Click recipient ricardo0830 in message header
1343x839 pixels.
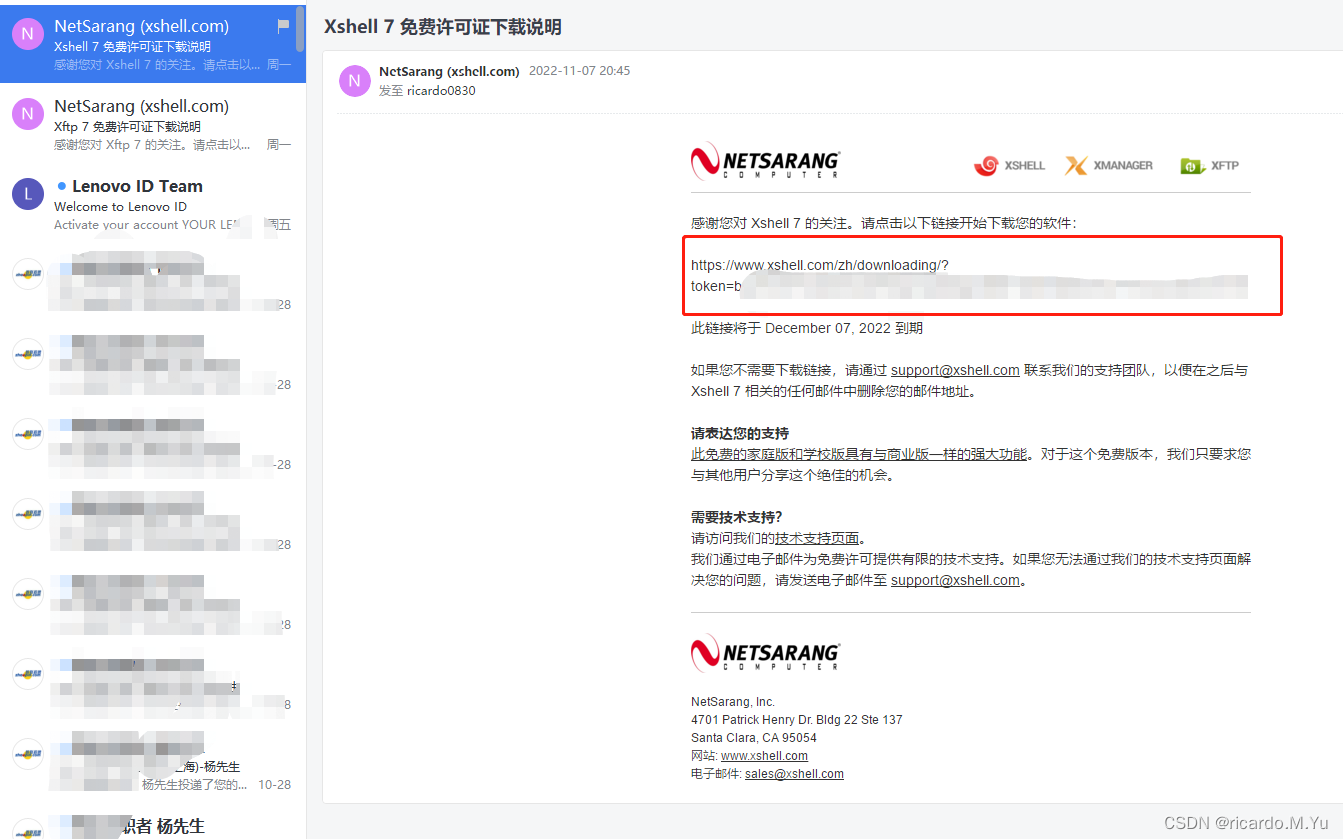click(441, 91)
